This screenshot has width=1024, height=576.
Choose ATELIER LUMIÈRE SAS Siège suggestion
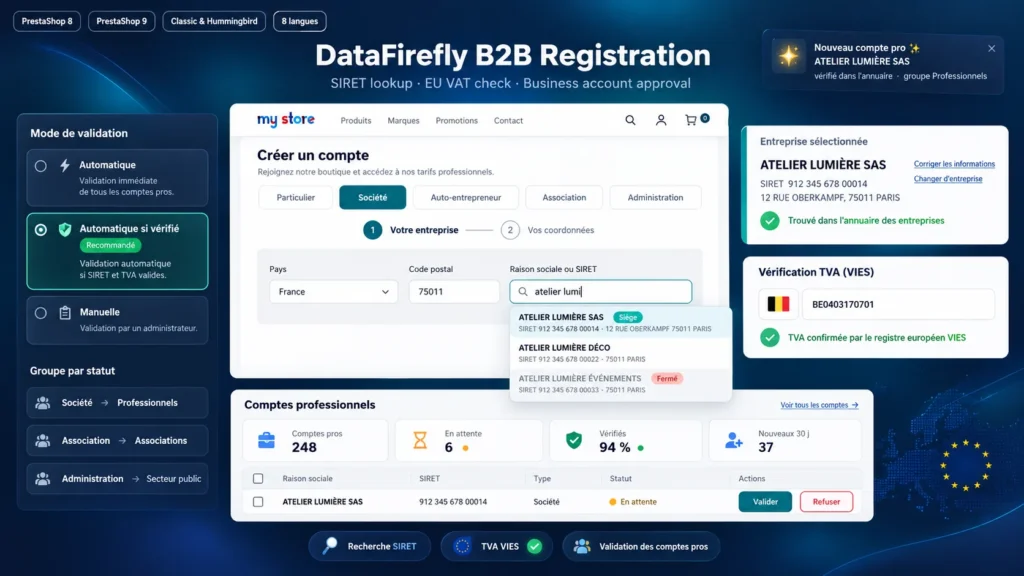[620, 323]
